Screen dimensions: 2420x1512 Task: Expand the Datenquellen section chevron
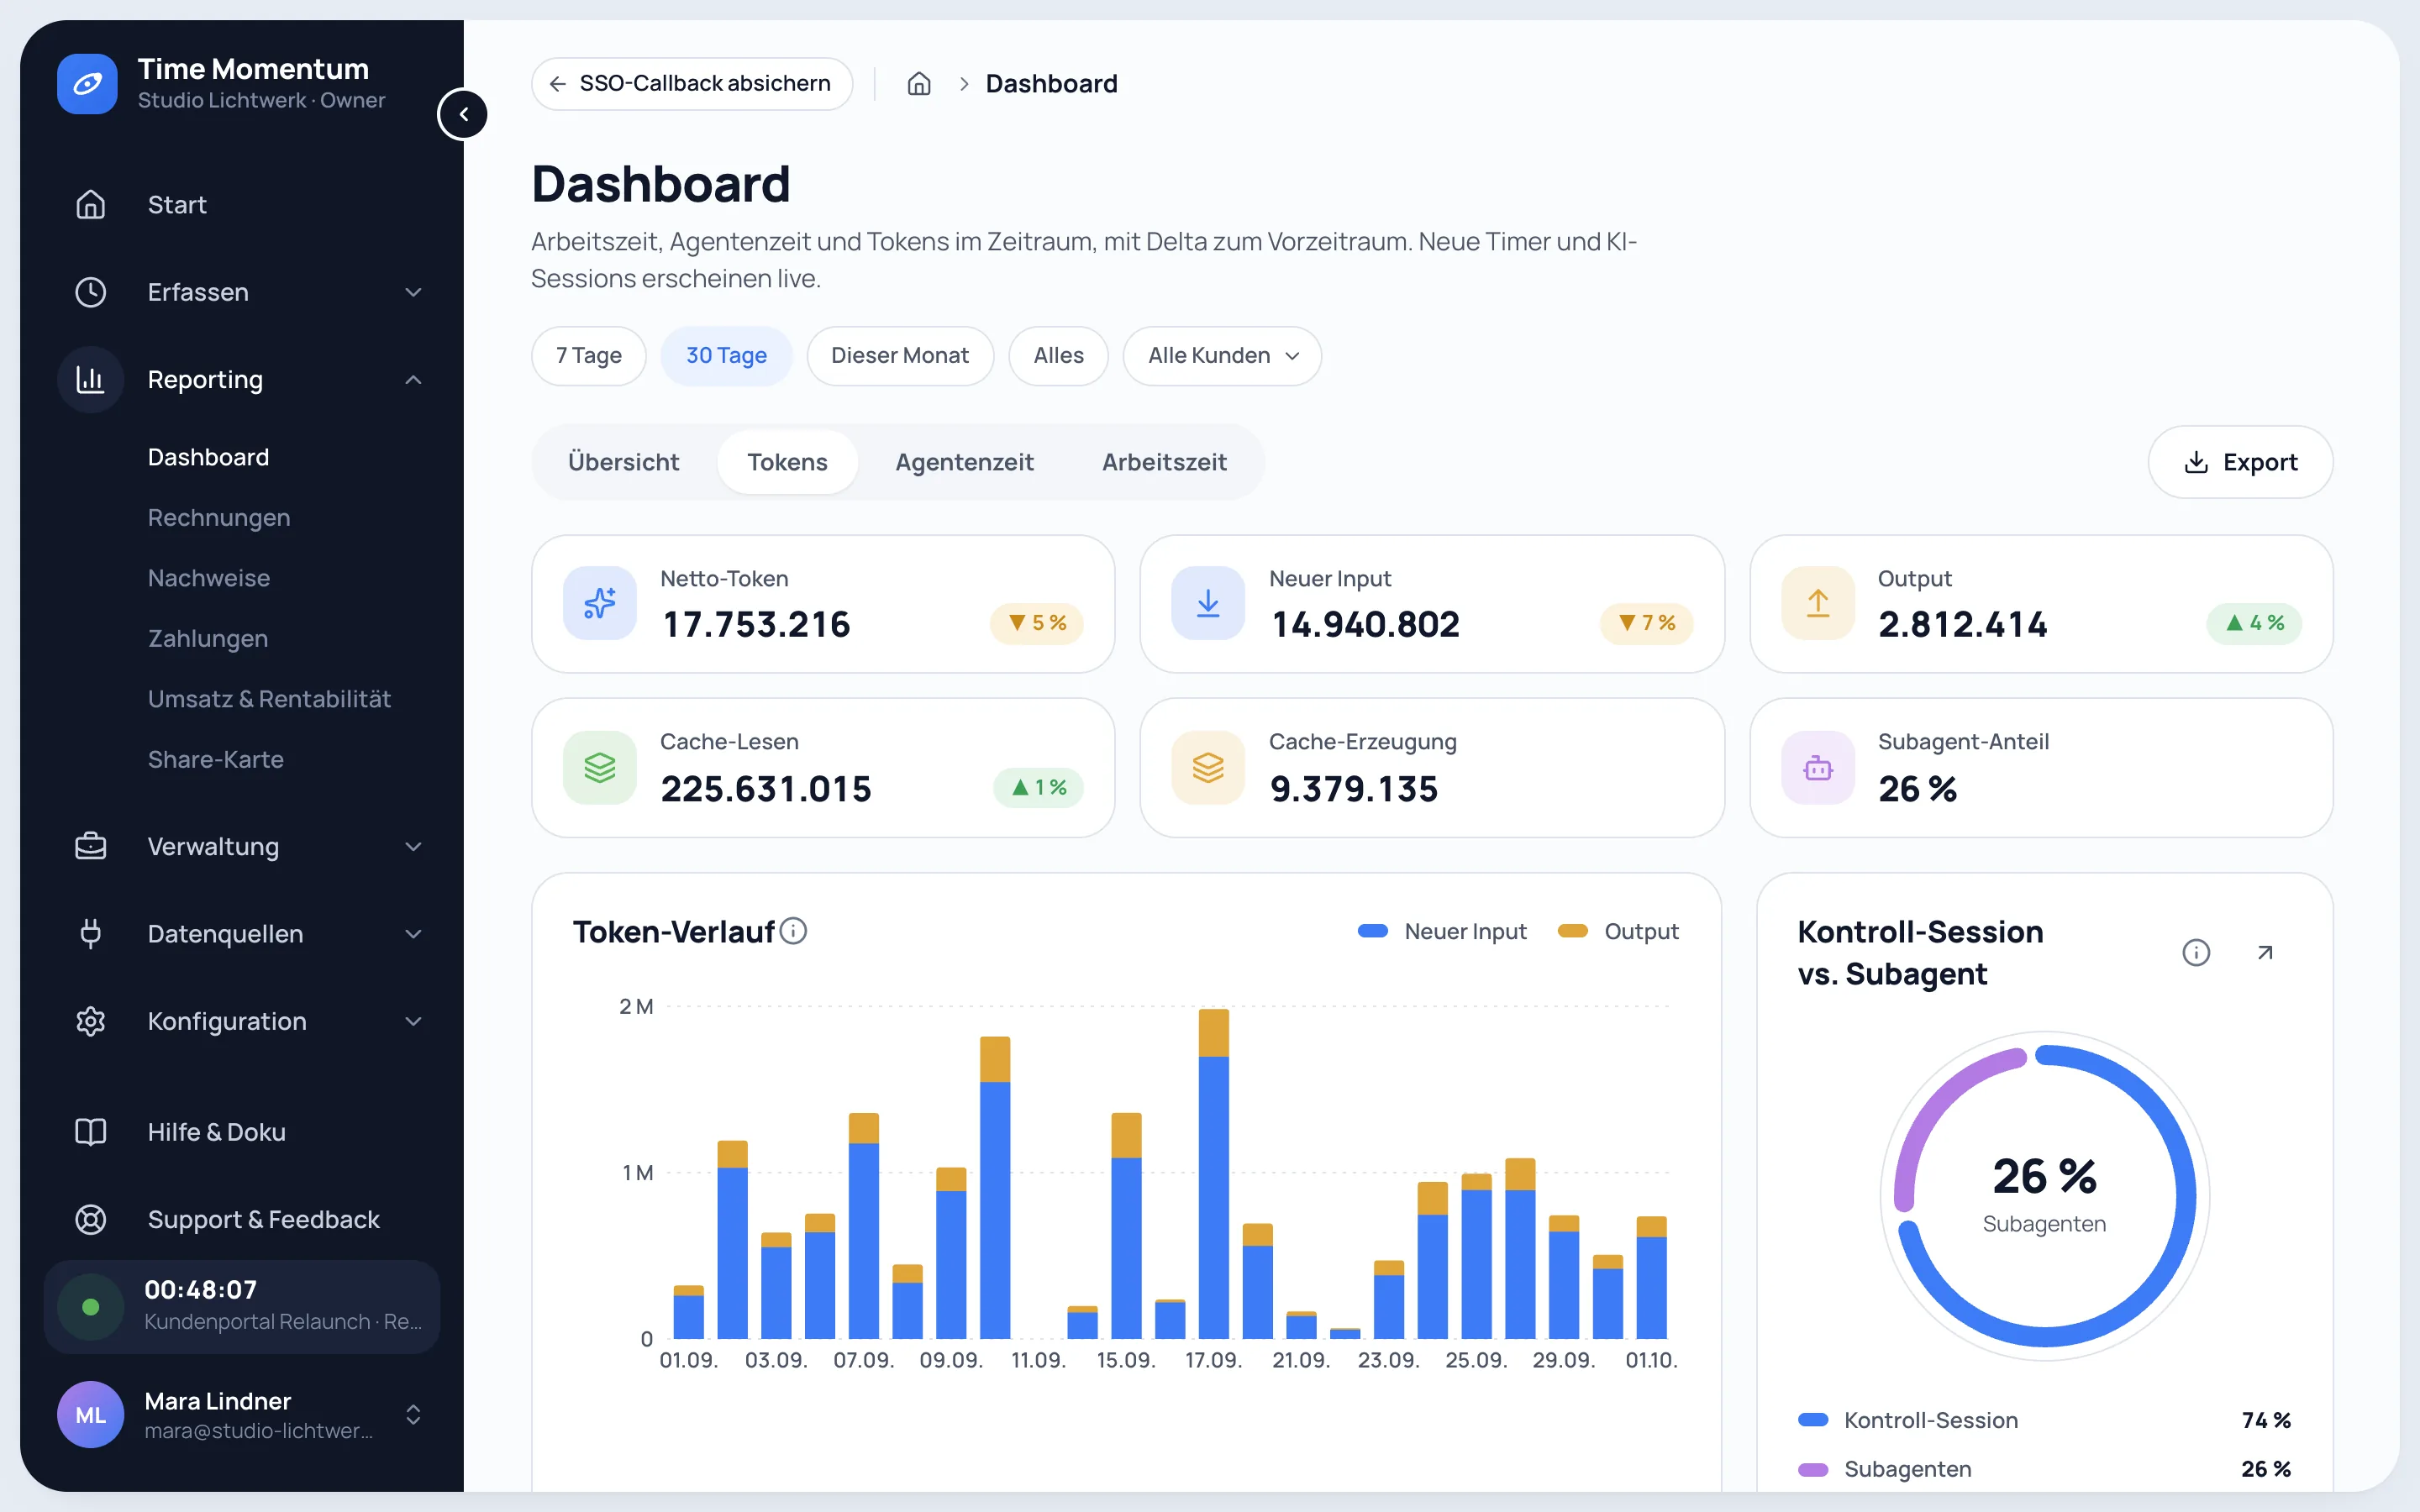413,933
